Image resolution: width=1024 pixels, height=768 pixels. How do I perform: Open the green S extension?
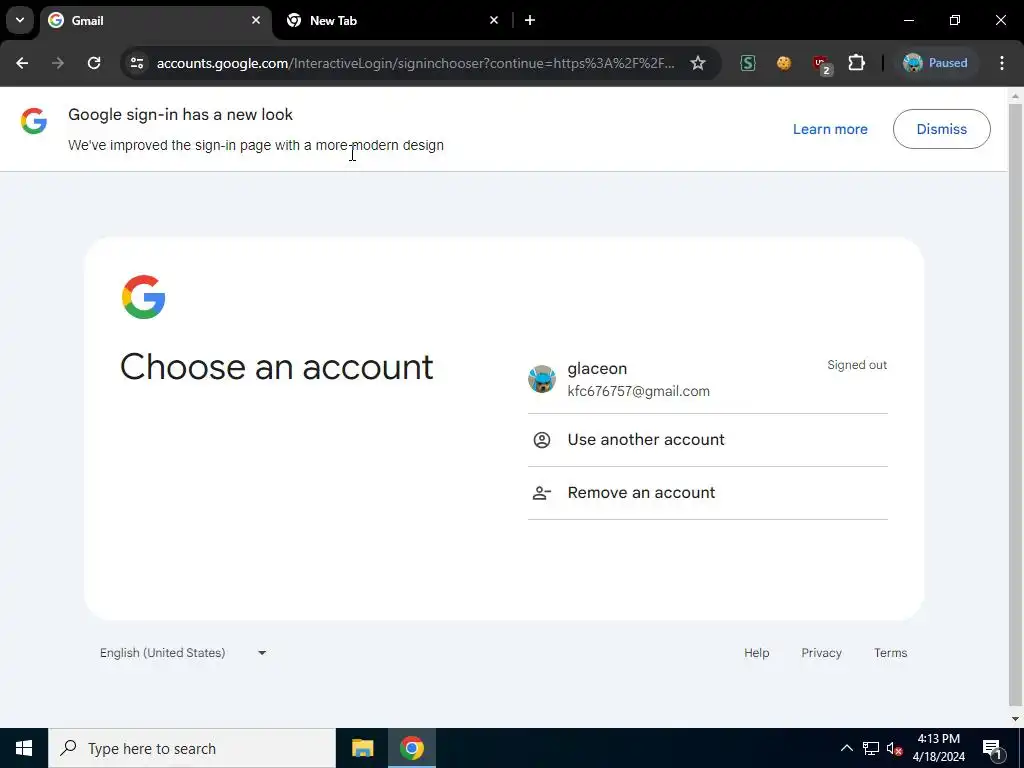coord(748,63)
